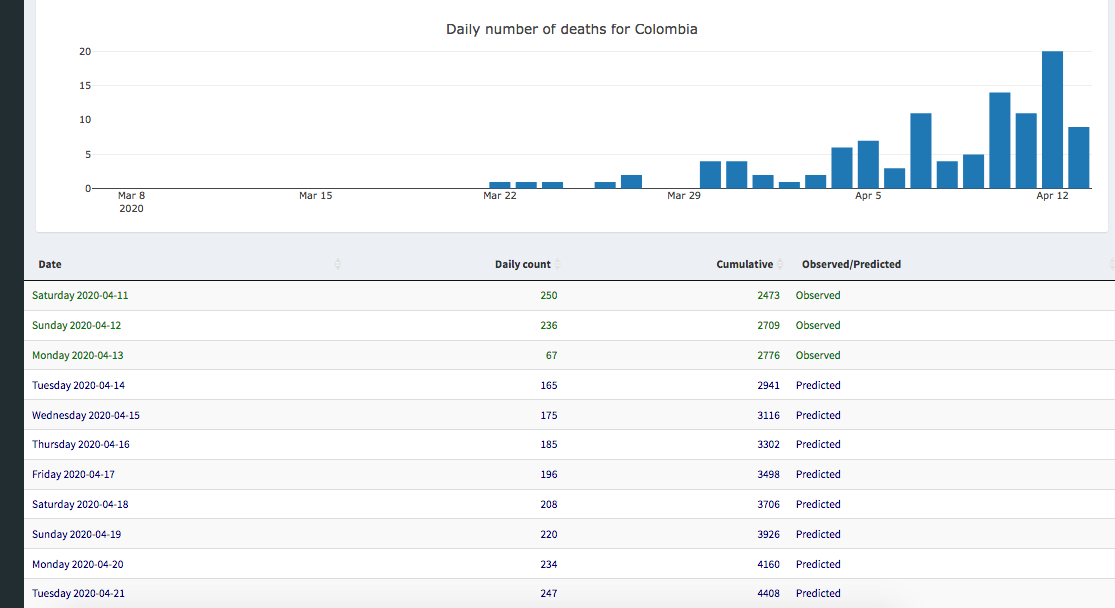Image resolution: width=1115 pixels, height=608 pixels.
Task: Click daily count 175 for Wednesday 2020-04-15
Action: tap(548, 415)
